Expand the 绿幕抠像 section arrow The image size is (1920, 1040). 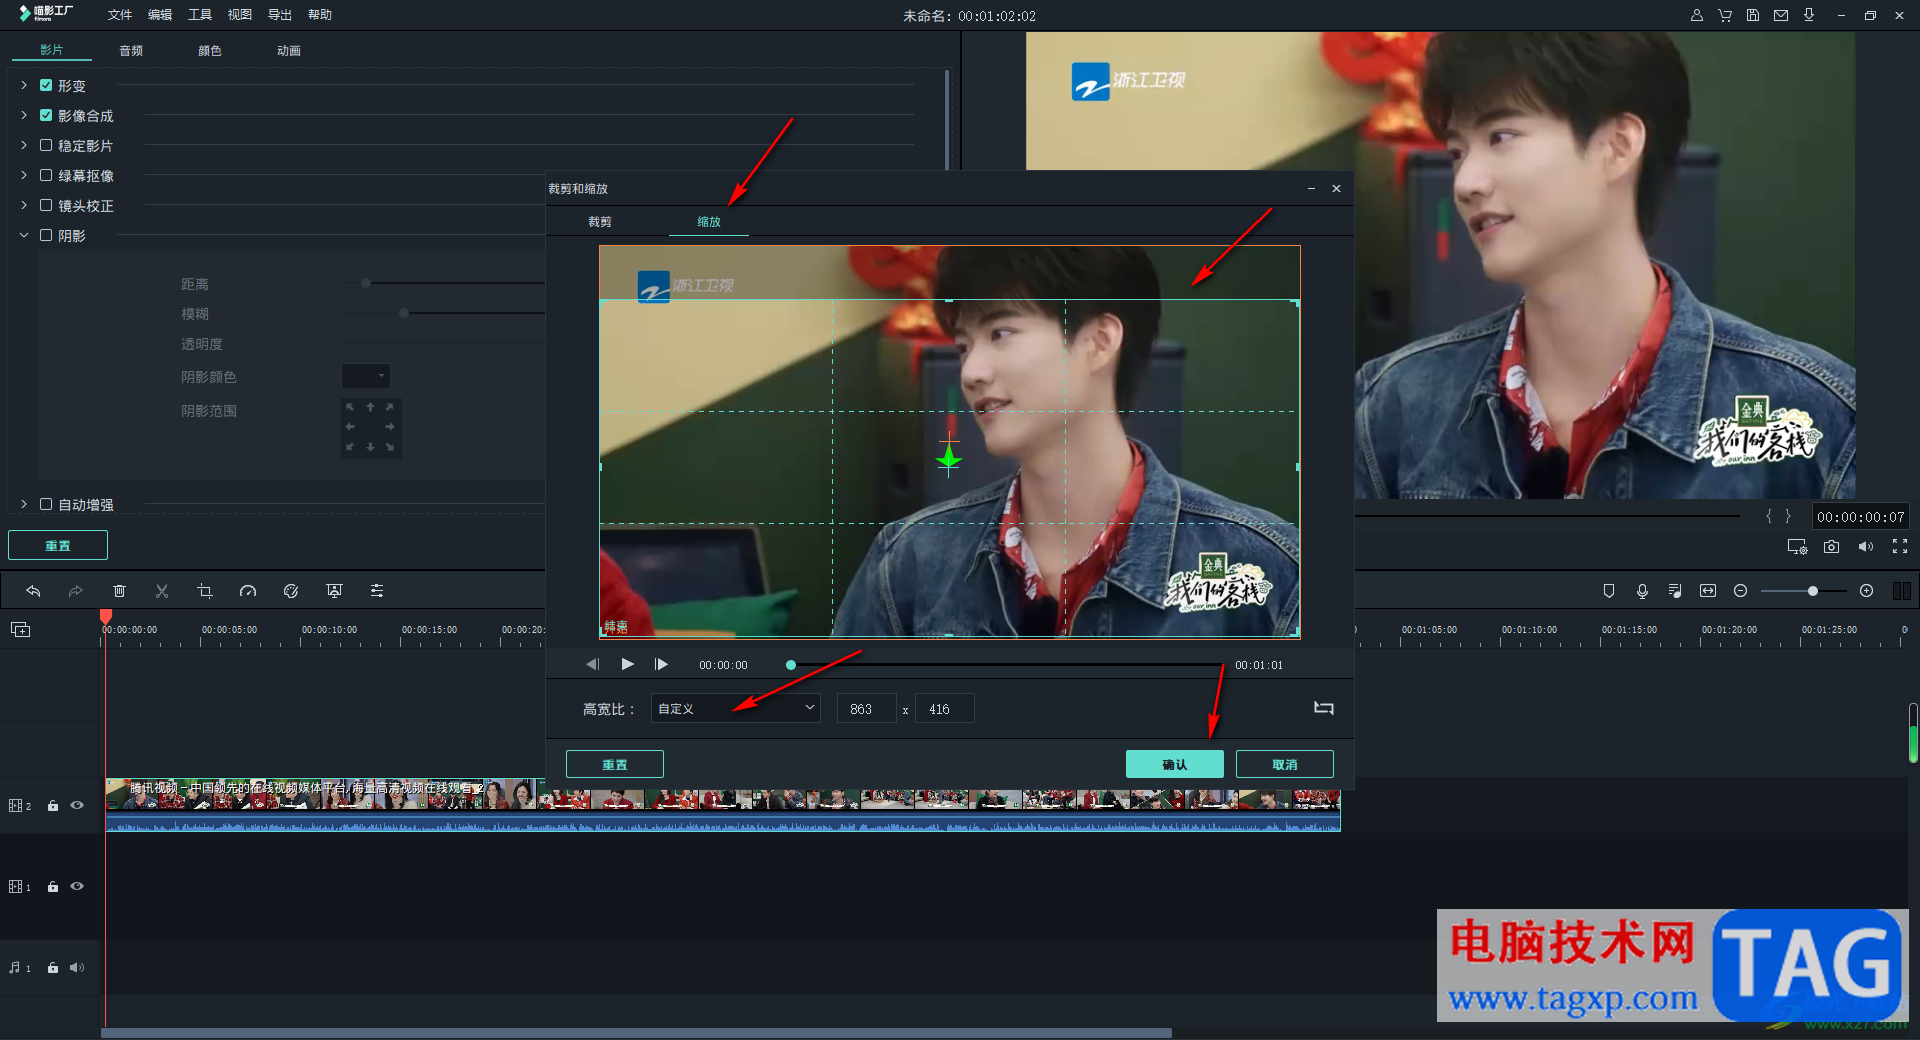[24, 175]
